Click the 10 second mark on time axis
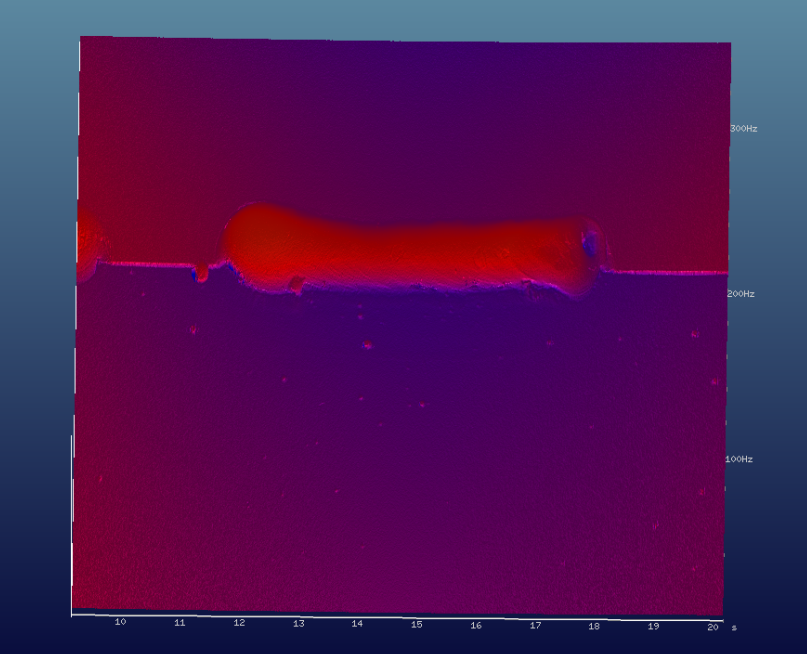The height and width of the screenshot is (654, 807). click(120, 622)
